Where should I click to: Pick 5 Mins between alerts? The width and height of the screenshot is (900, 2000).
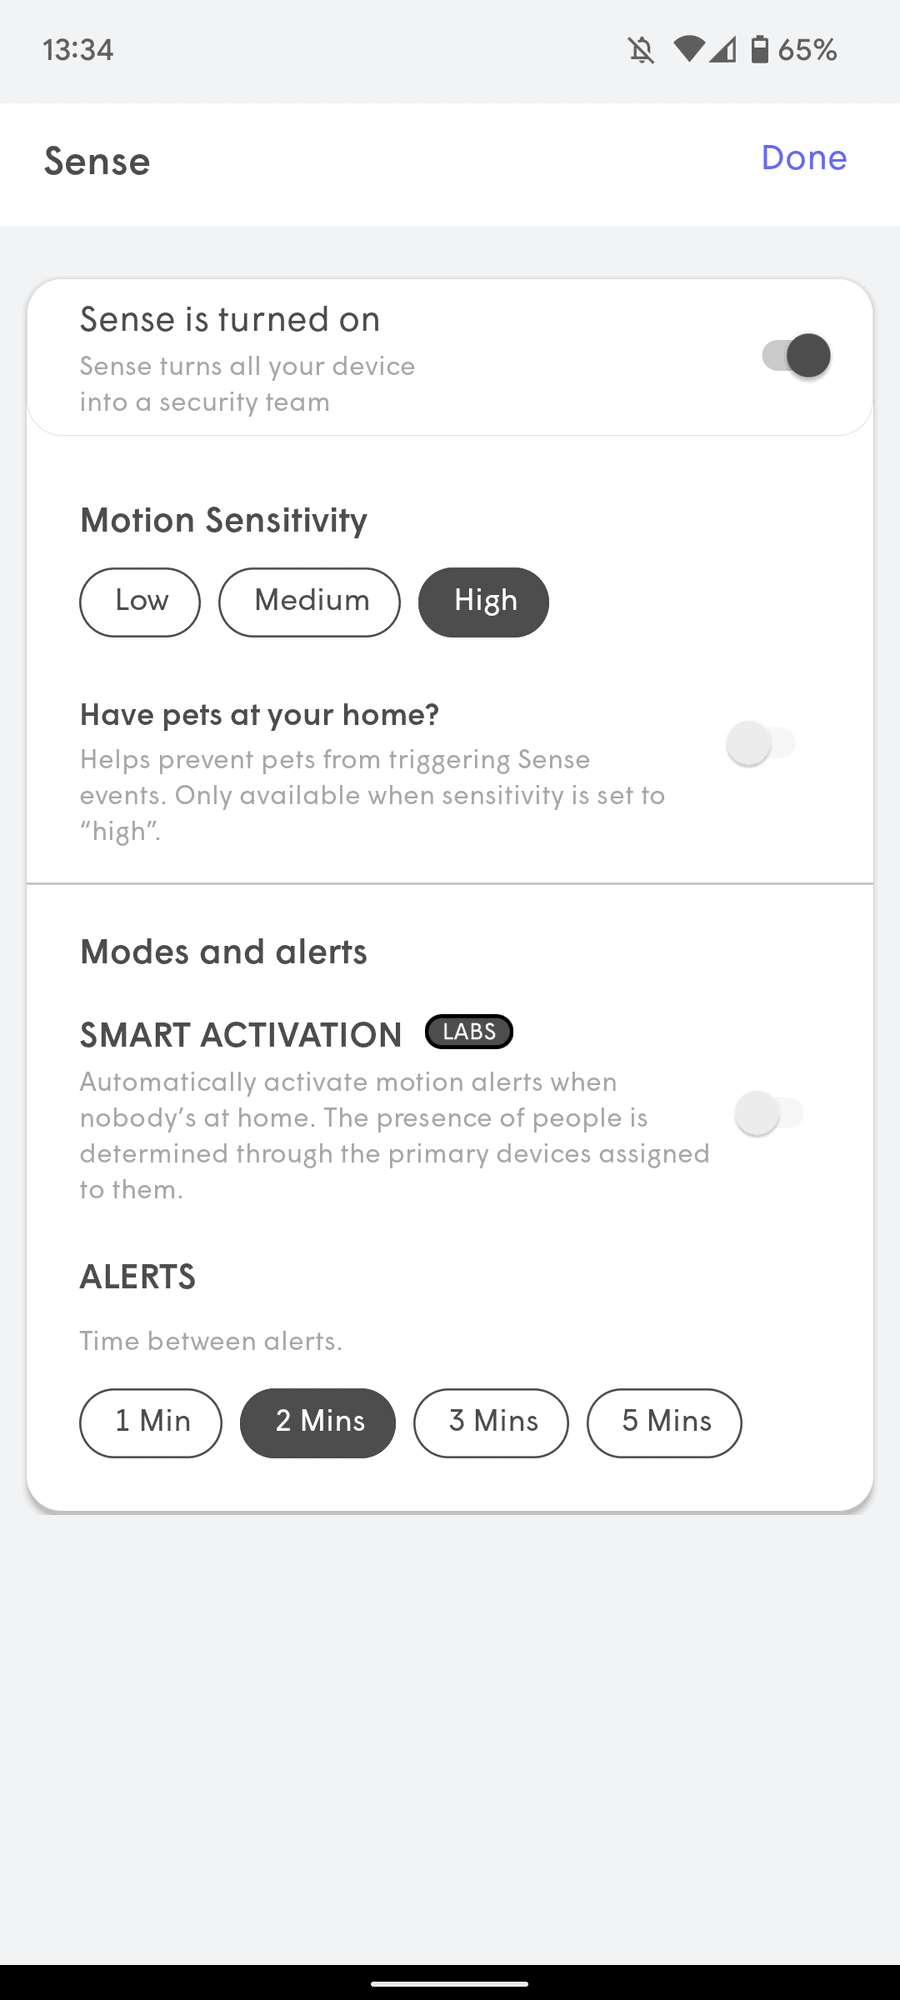click(x=664, y=1422)
